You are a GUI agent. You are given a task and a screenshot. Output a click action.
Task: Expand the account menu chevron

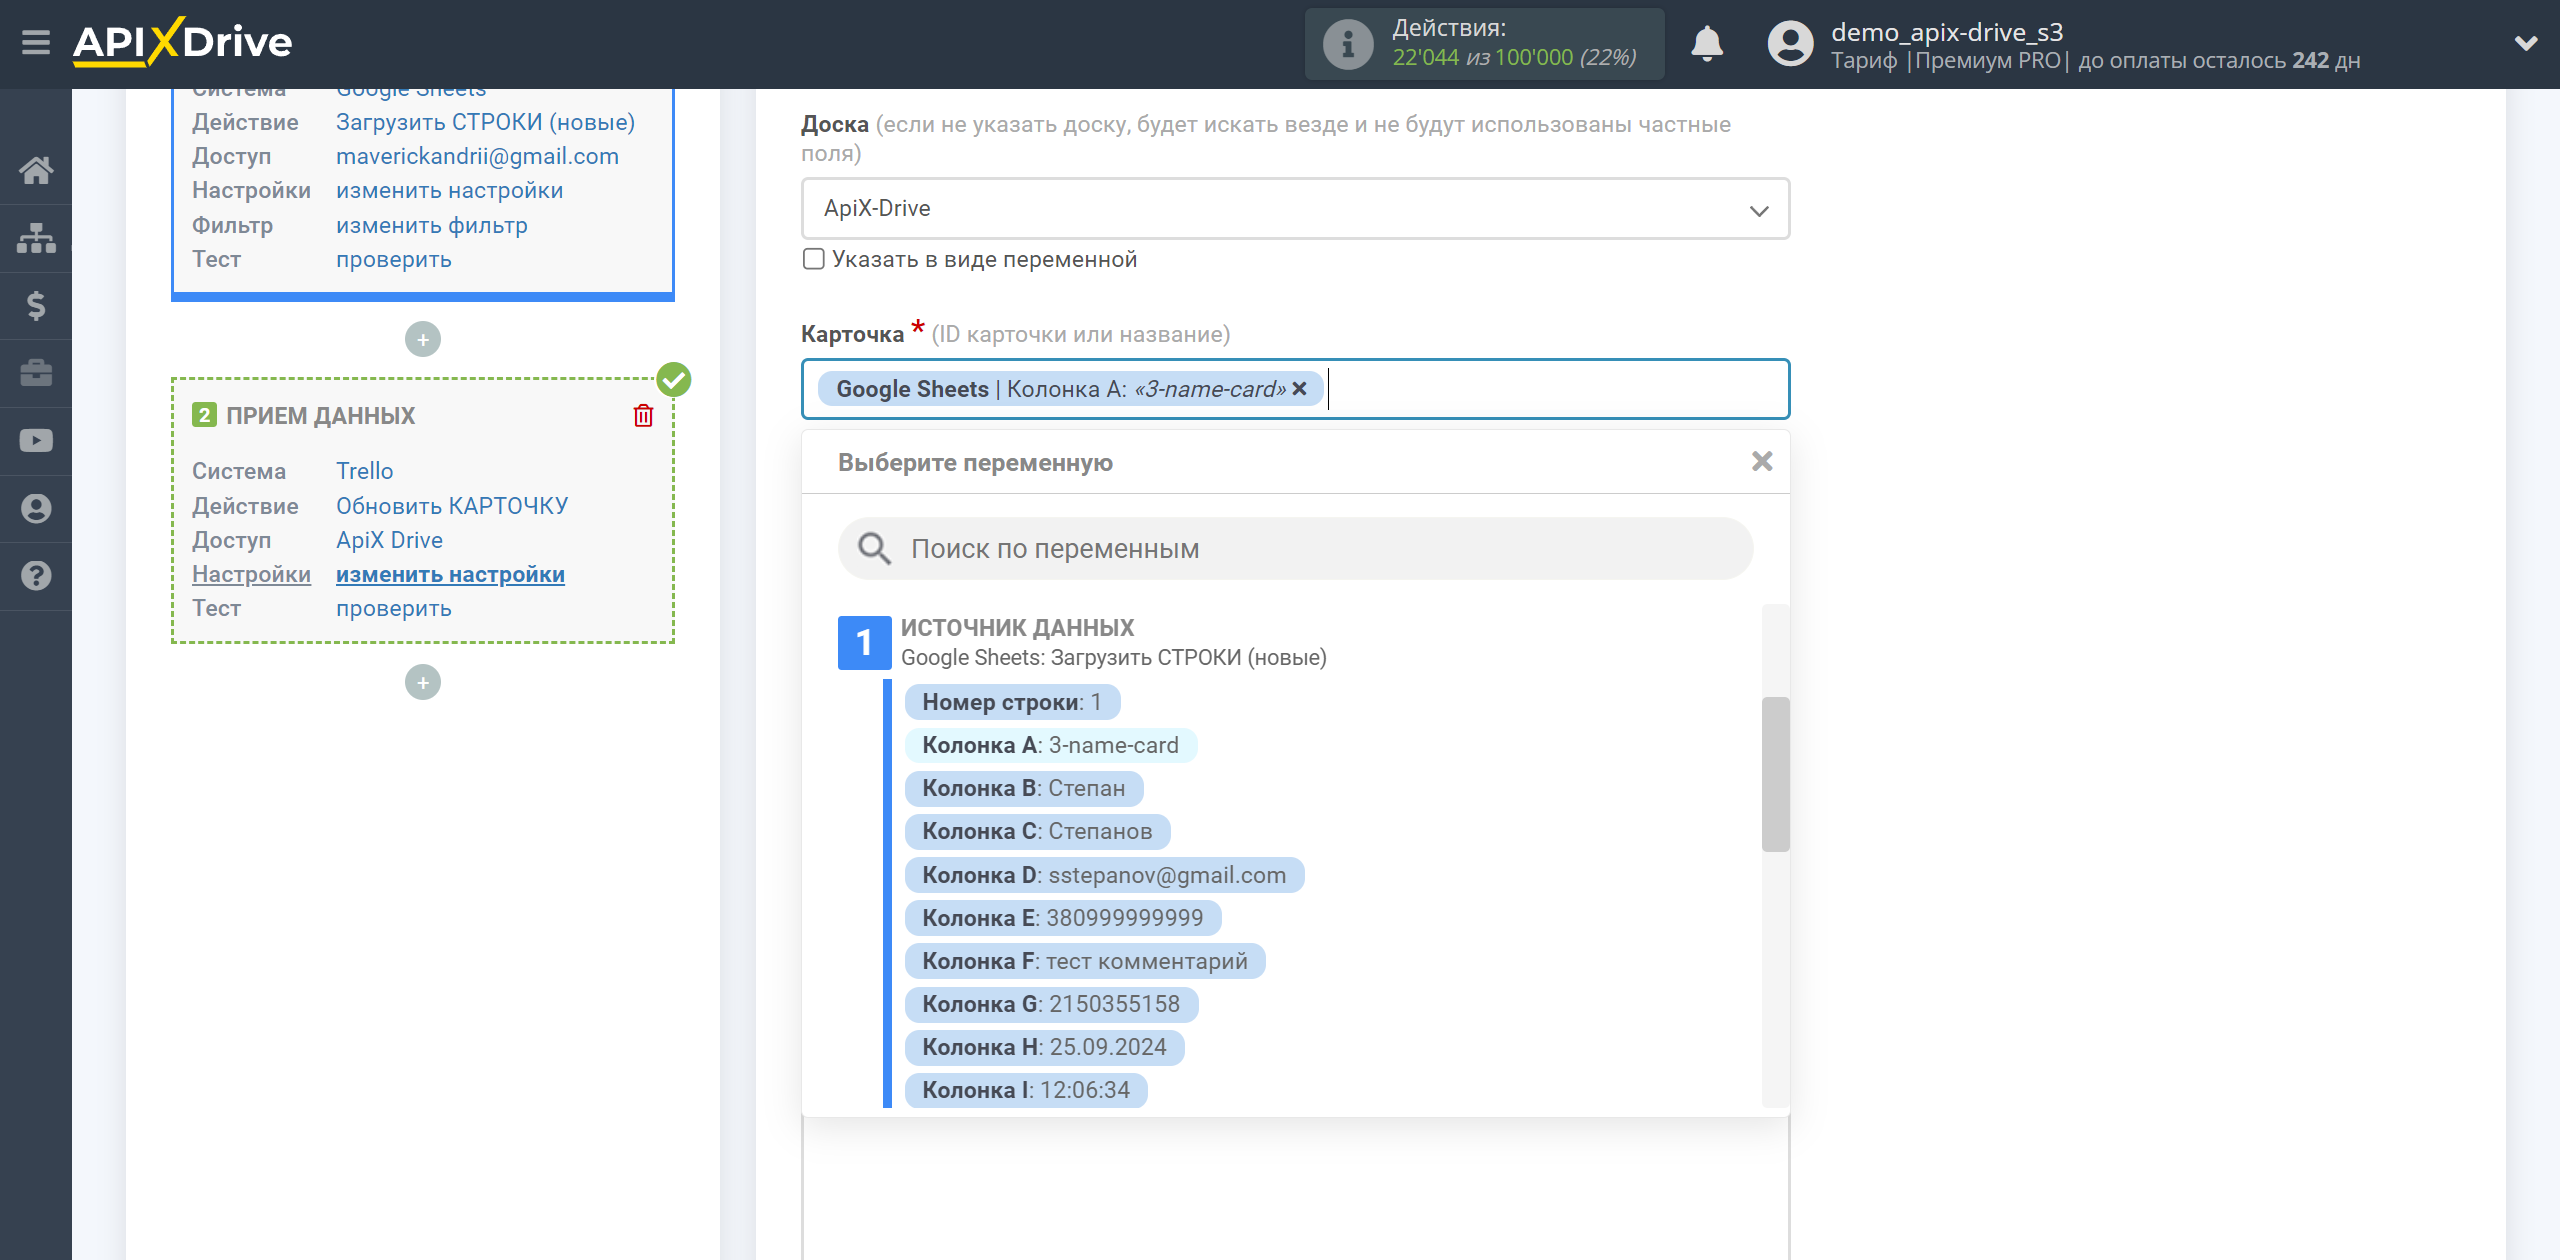[2526, 43]
